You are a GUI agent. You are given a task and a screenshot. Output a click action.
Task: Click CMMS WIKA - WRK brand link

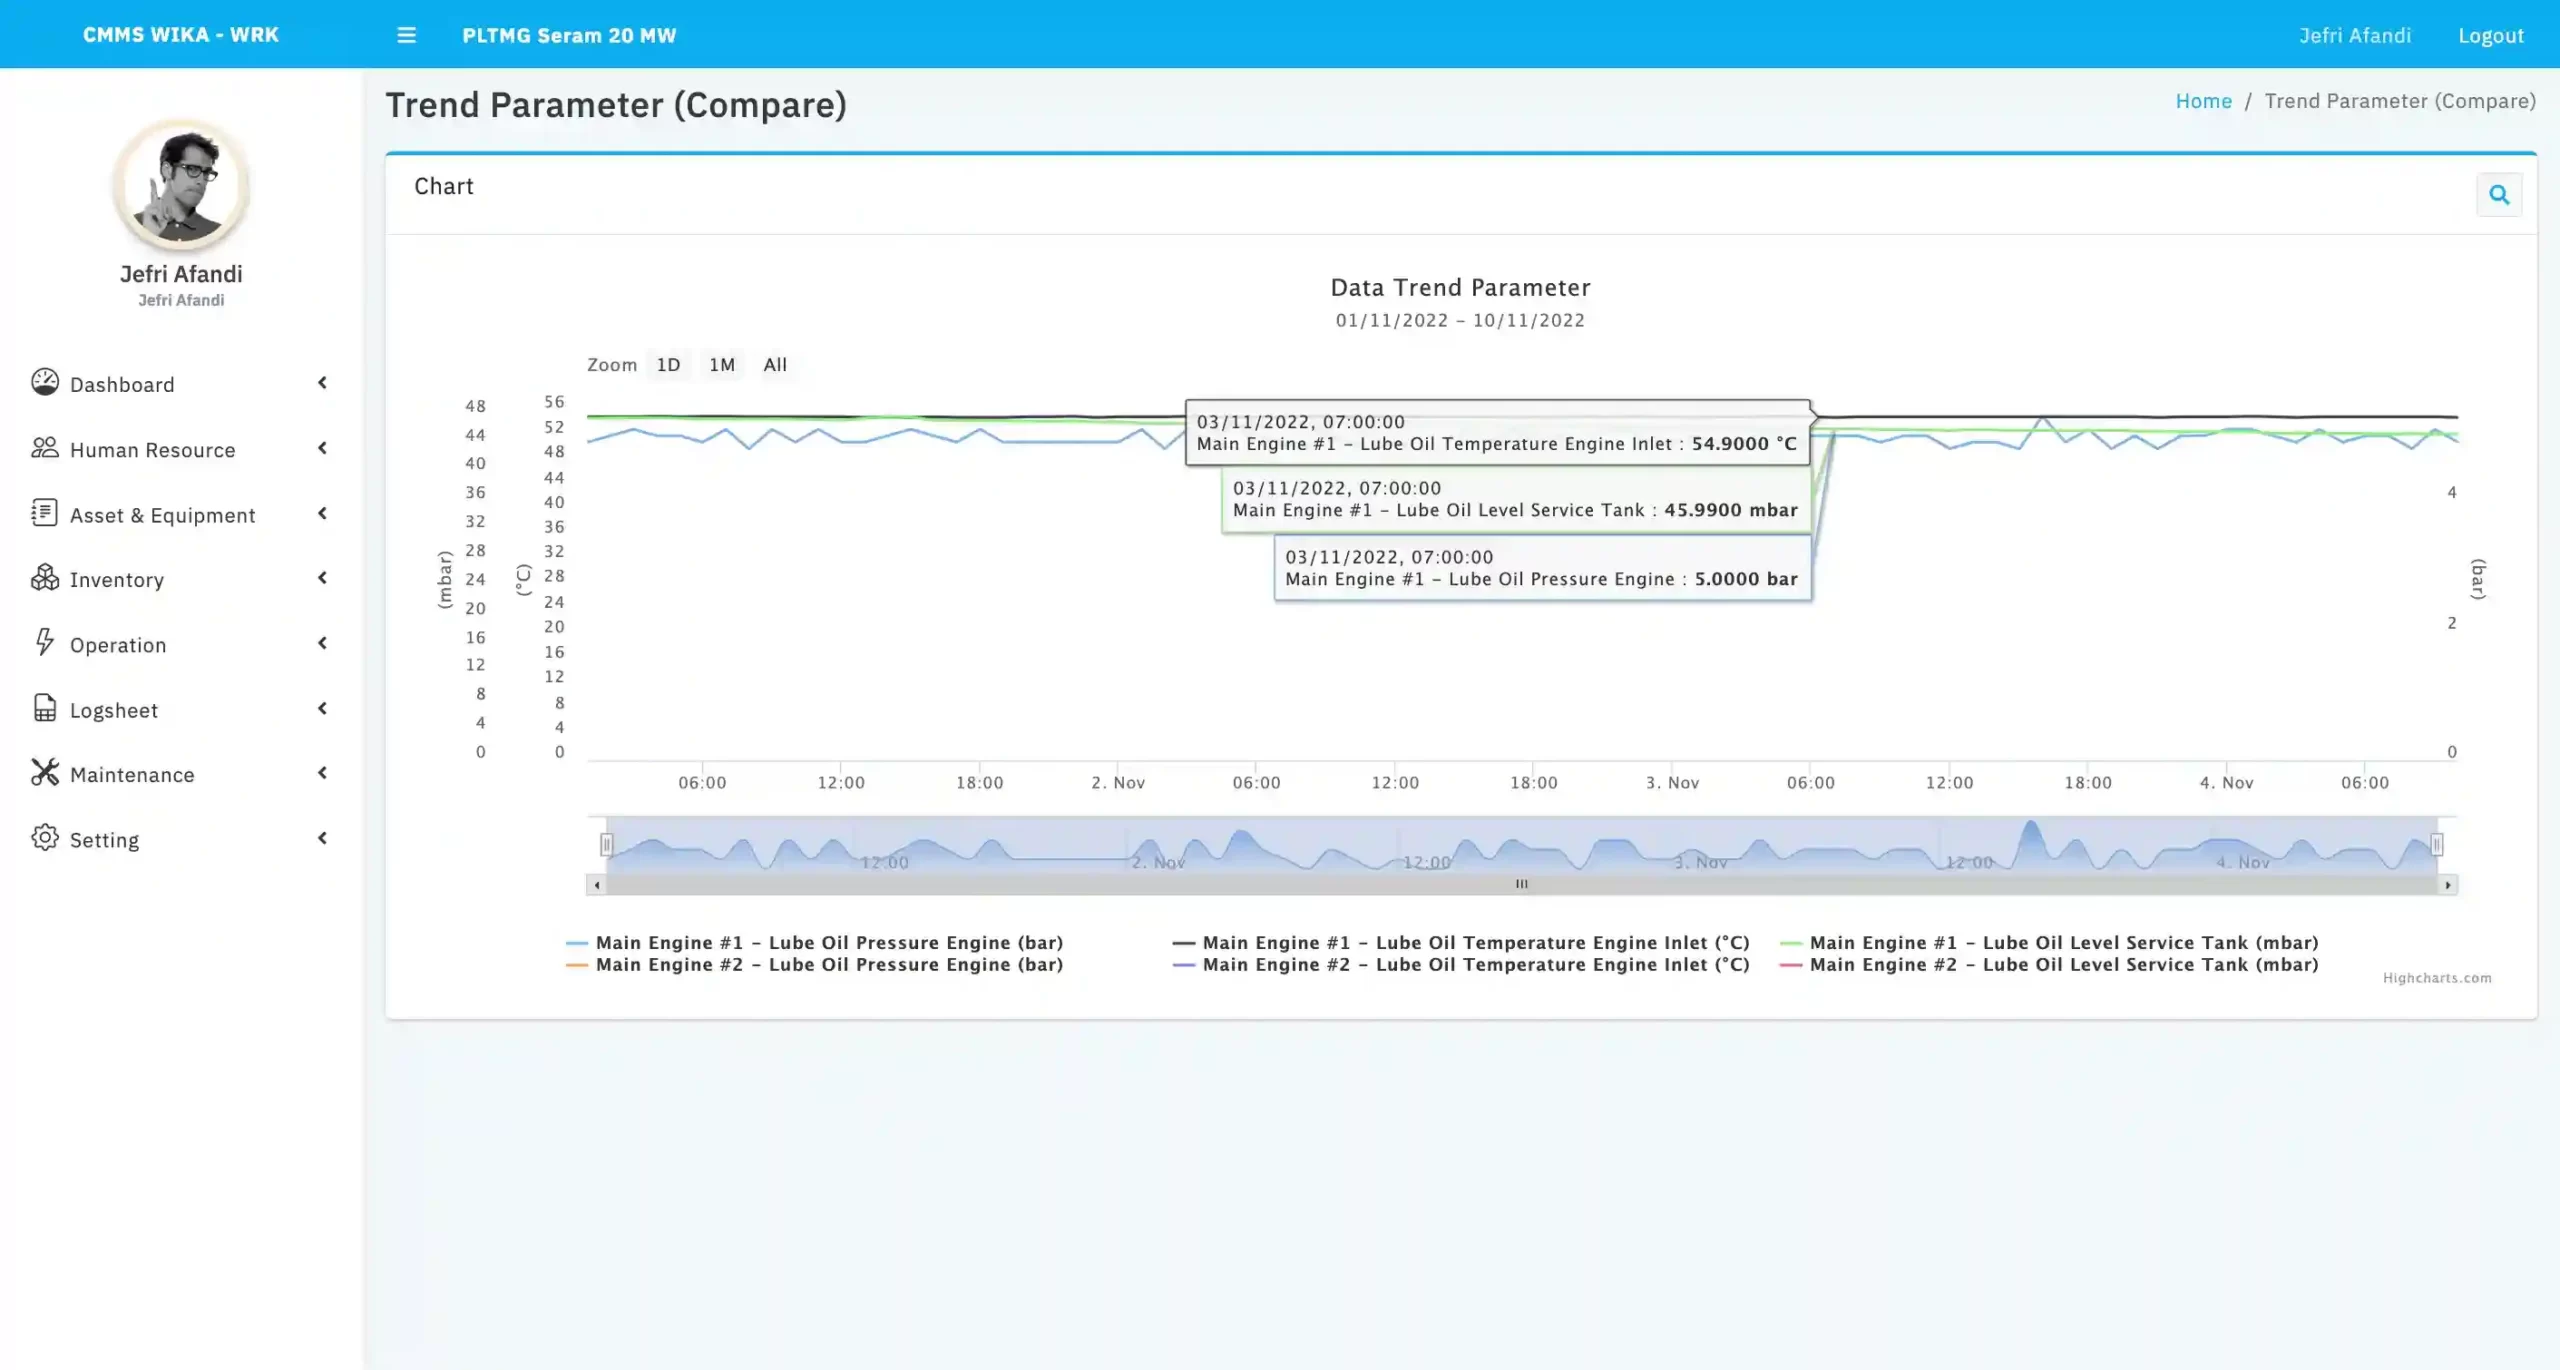coord(181,35)
